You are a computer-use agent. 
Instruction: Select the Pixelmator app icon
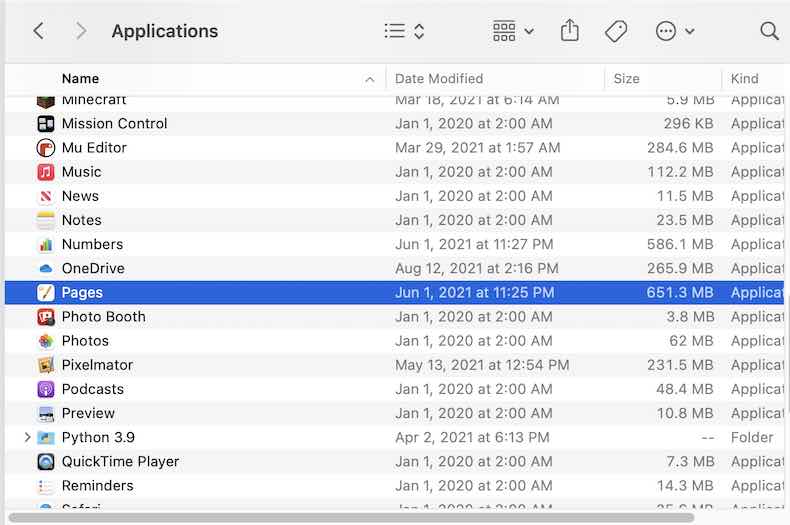point(46,365)
